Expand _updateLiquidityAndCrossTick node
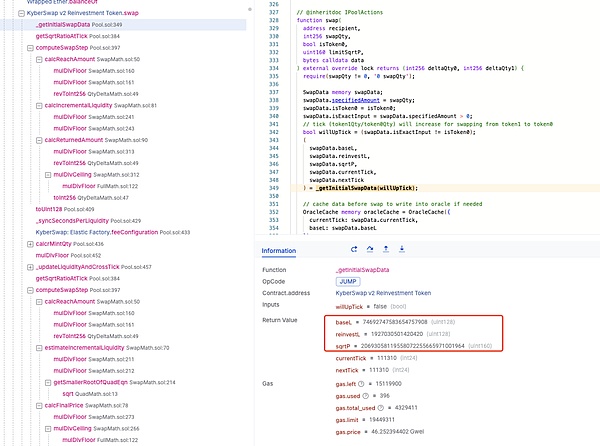Viewport: 600px width, 446px height. tap(28, 267)
